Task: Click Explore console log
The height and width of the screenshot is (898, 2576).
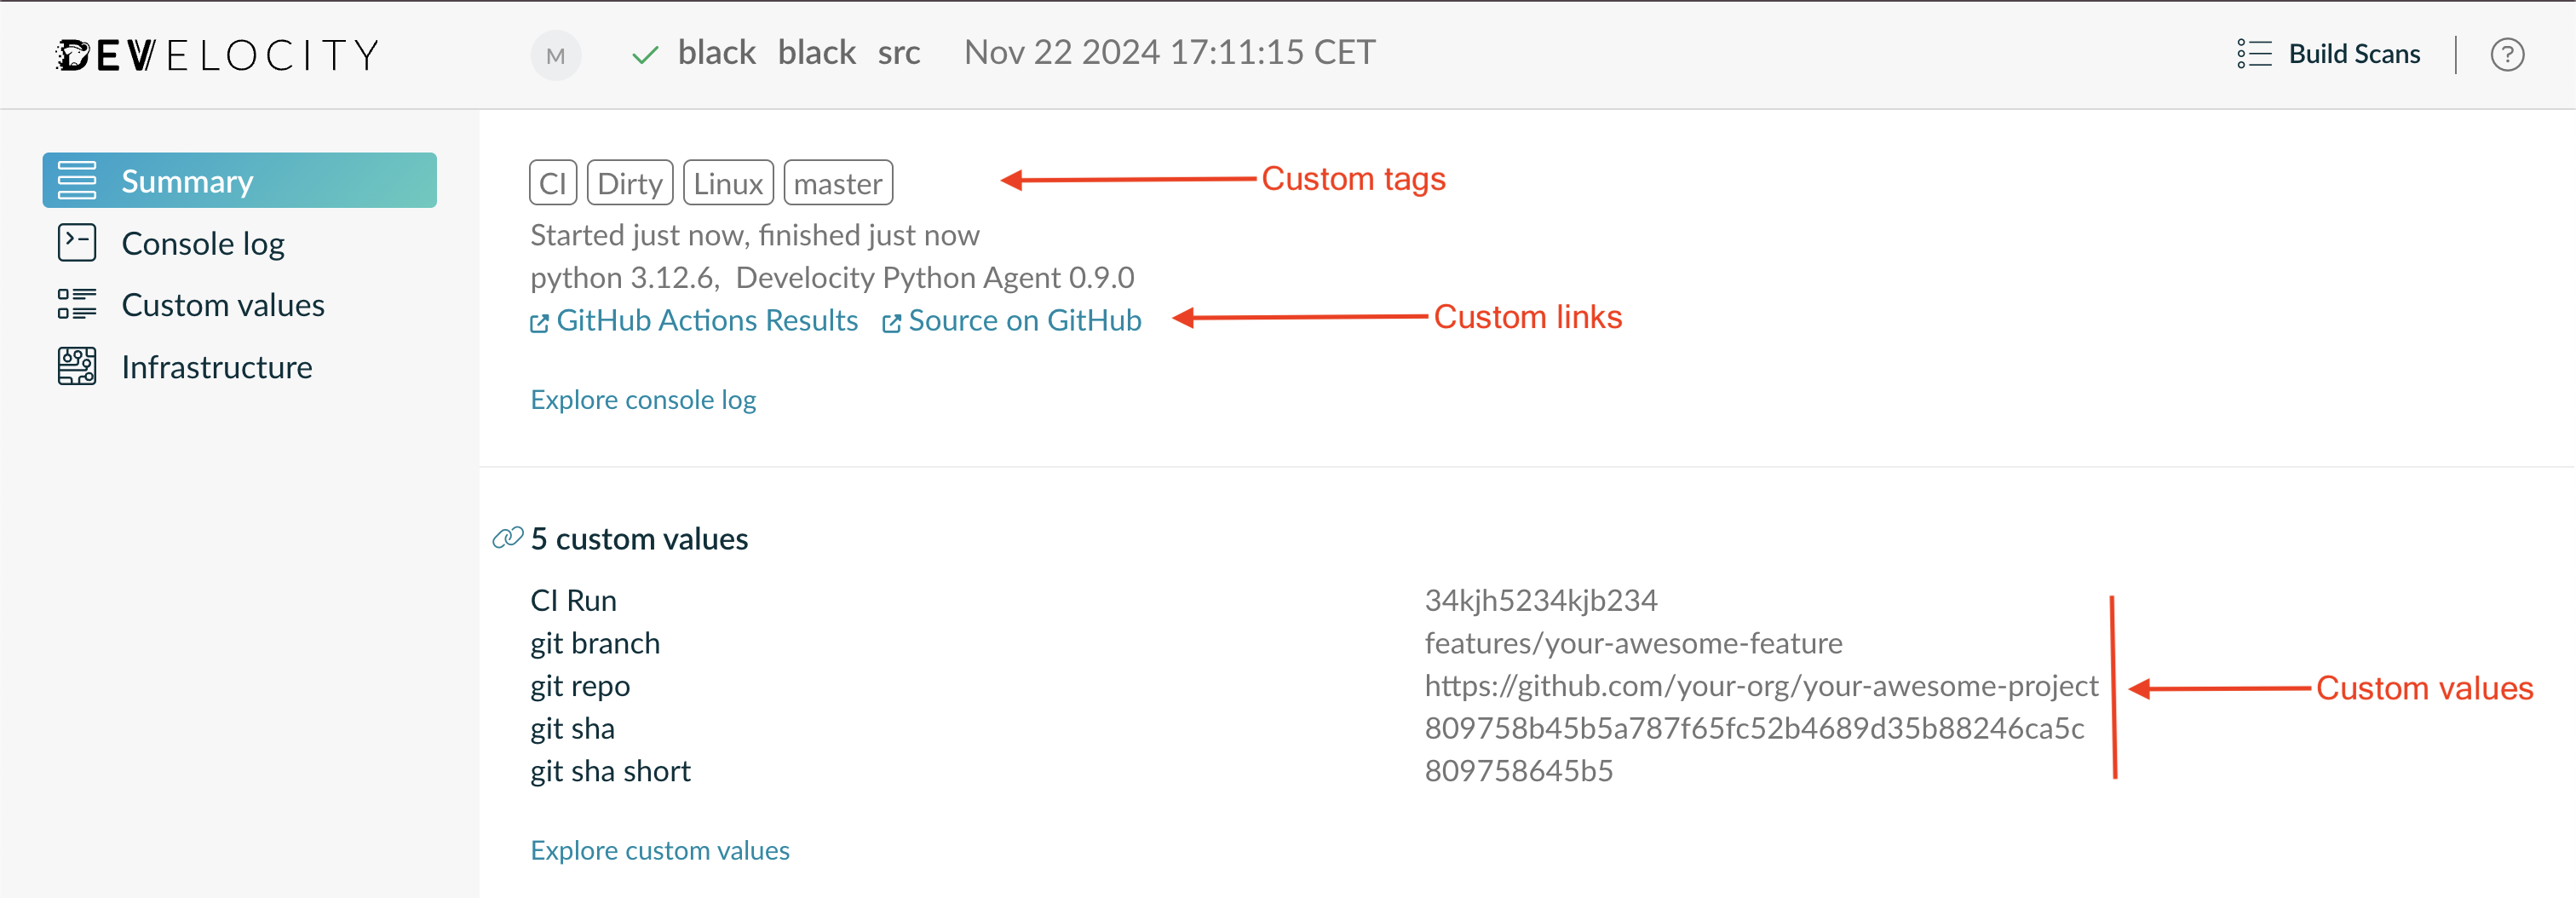Action: tap(642, 399)
